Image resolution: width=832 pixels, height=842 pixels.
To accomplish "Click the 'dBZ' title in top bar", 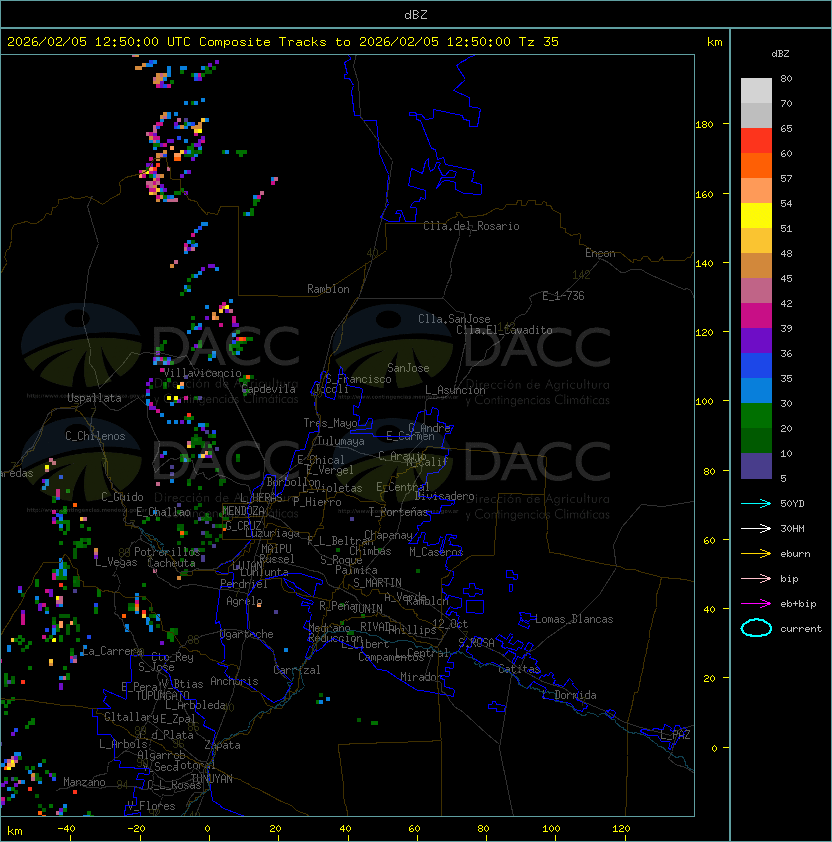I will pos(416,15).
